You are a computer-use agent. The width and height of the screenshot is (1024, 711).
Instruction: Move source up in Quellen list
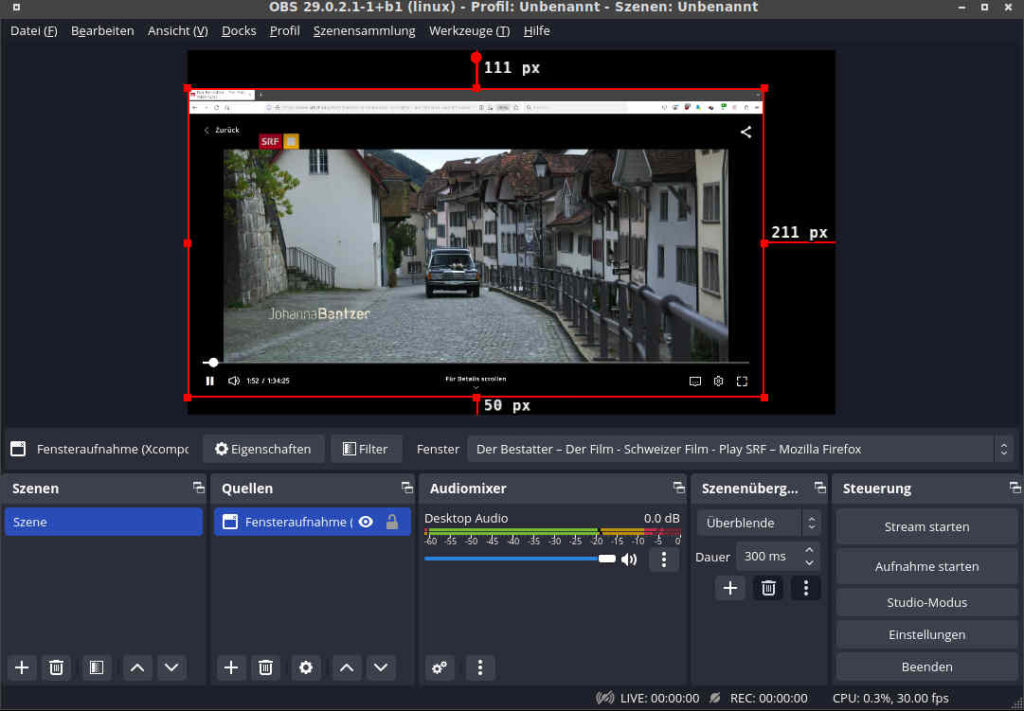click(x=346, y=667)
